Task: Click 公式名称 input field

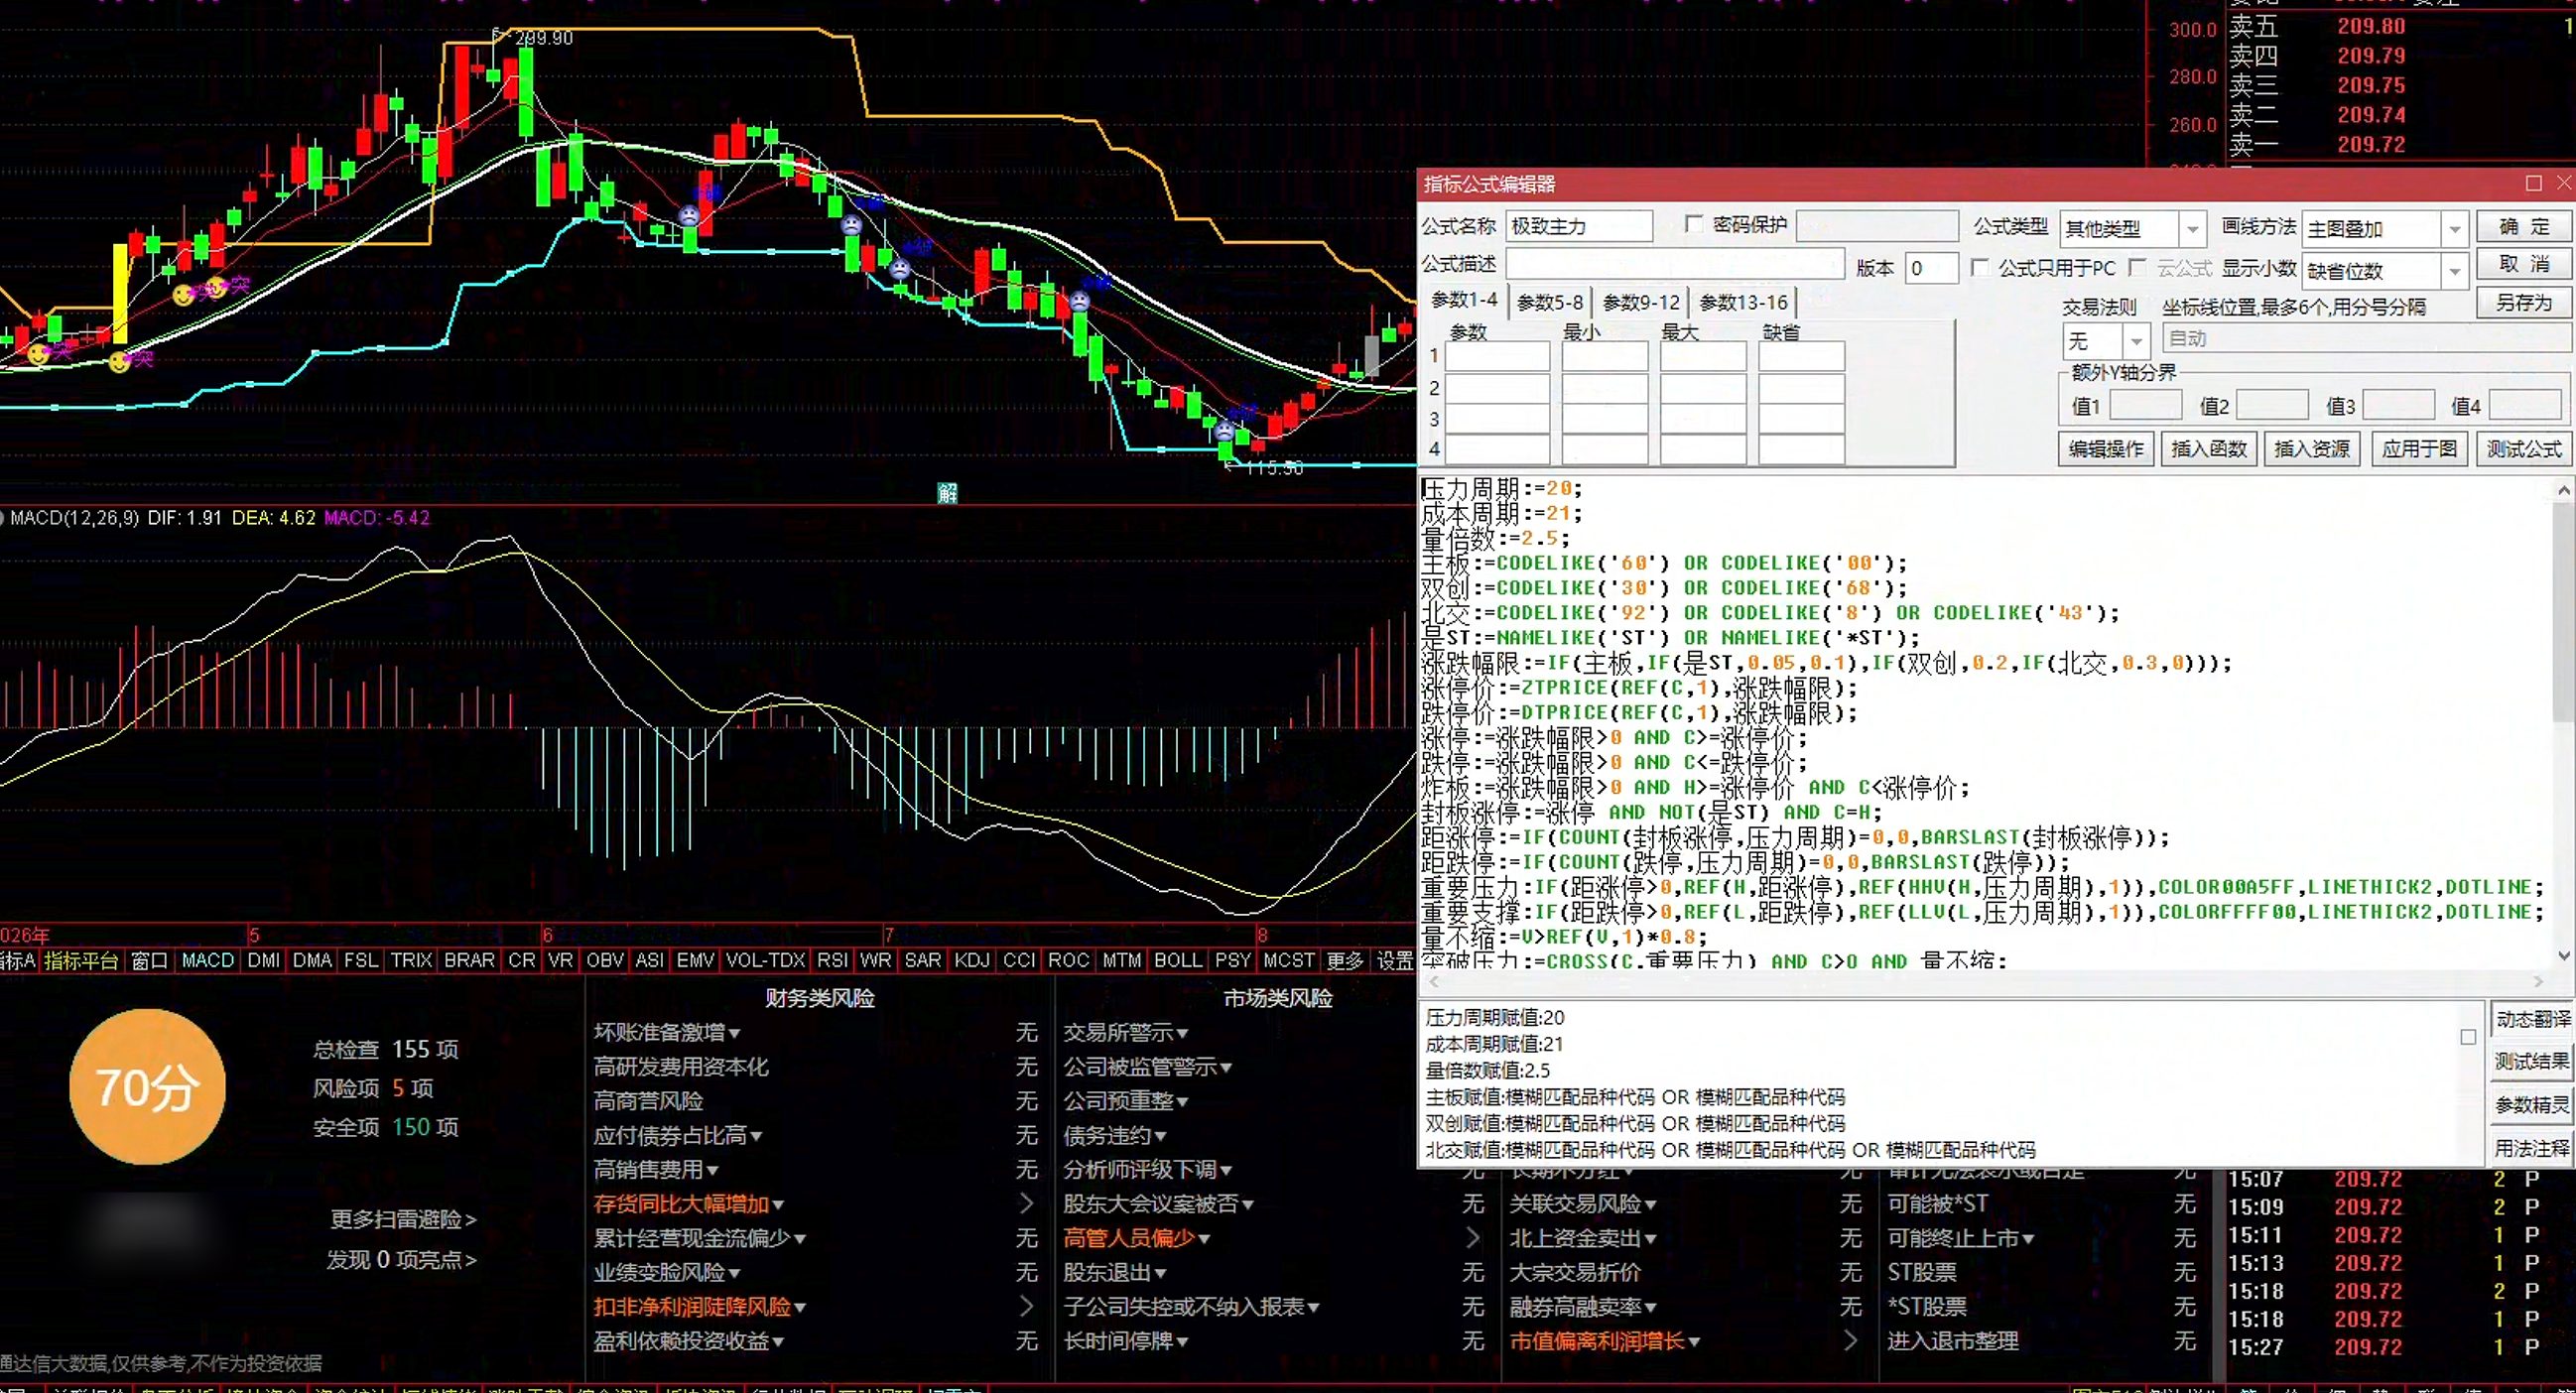Action: [1580, 227]
